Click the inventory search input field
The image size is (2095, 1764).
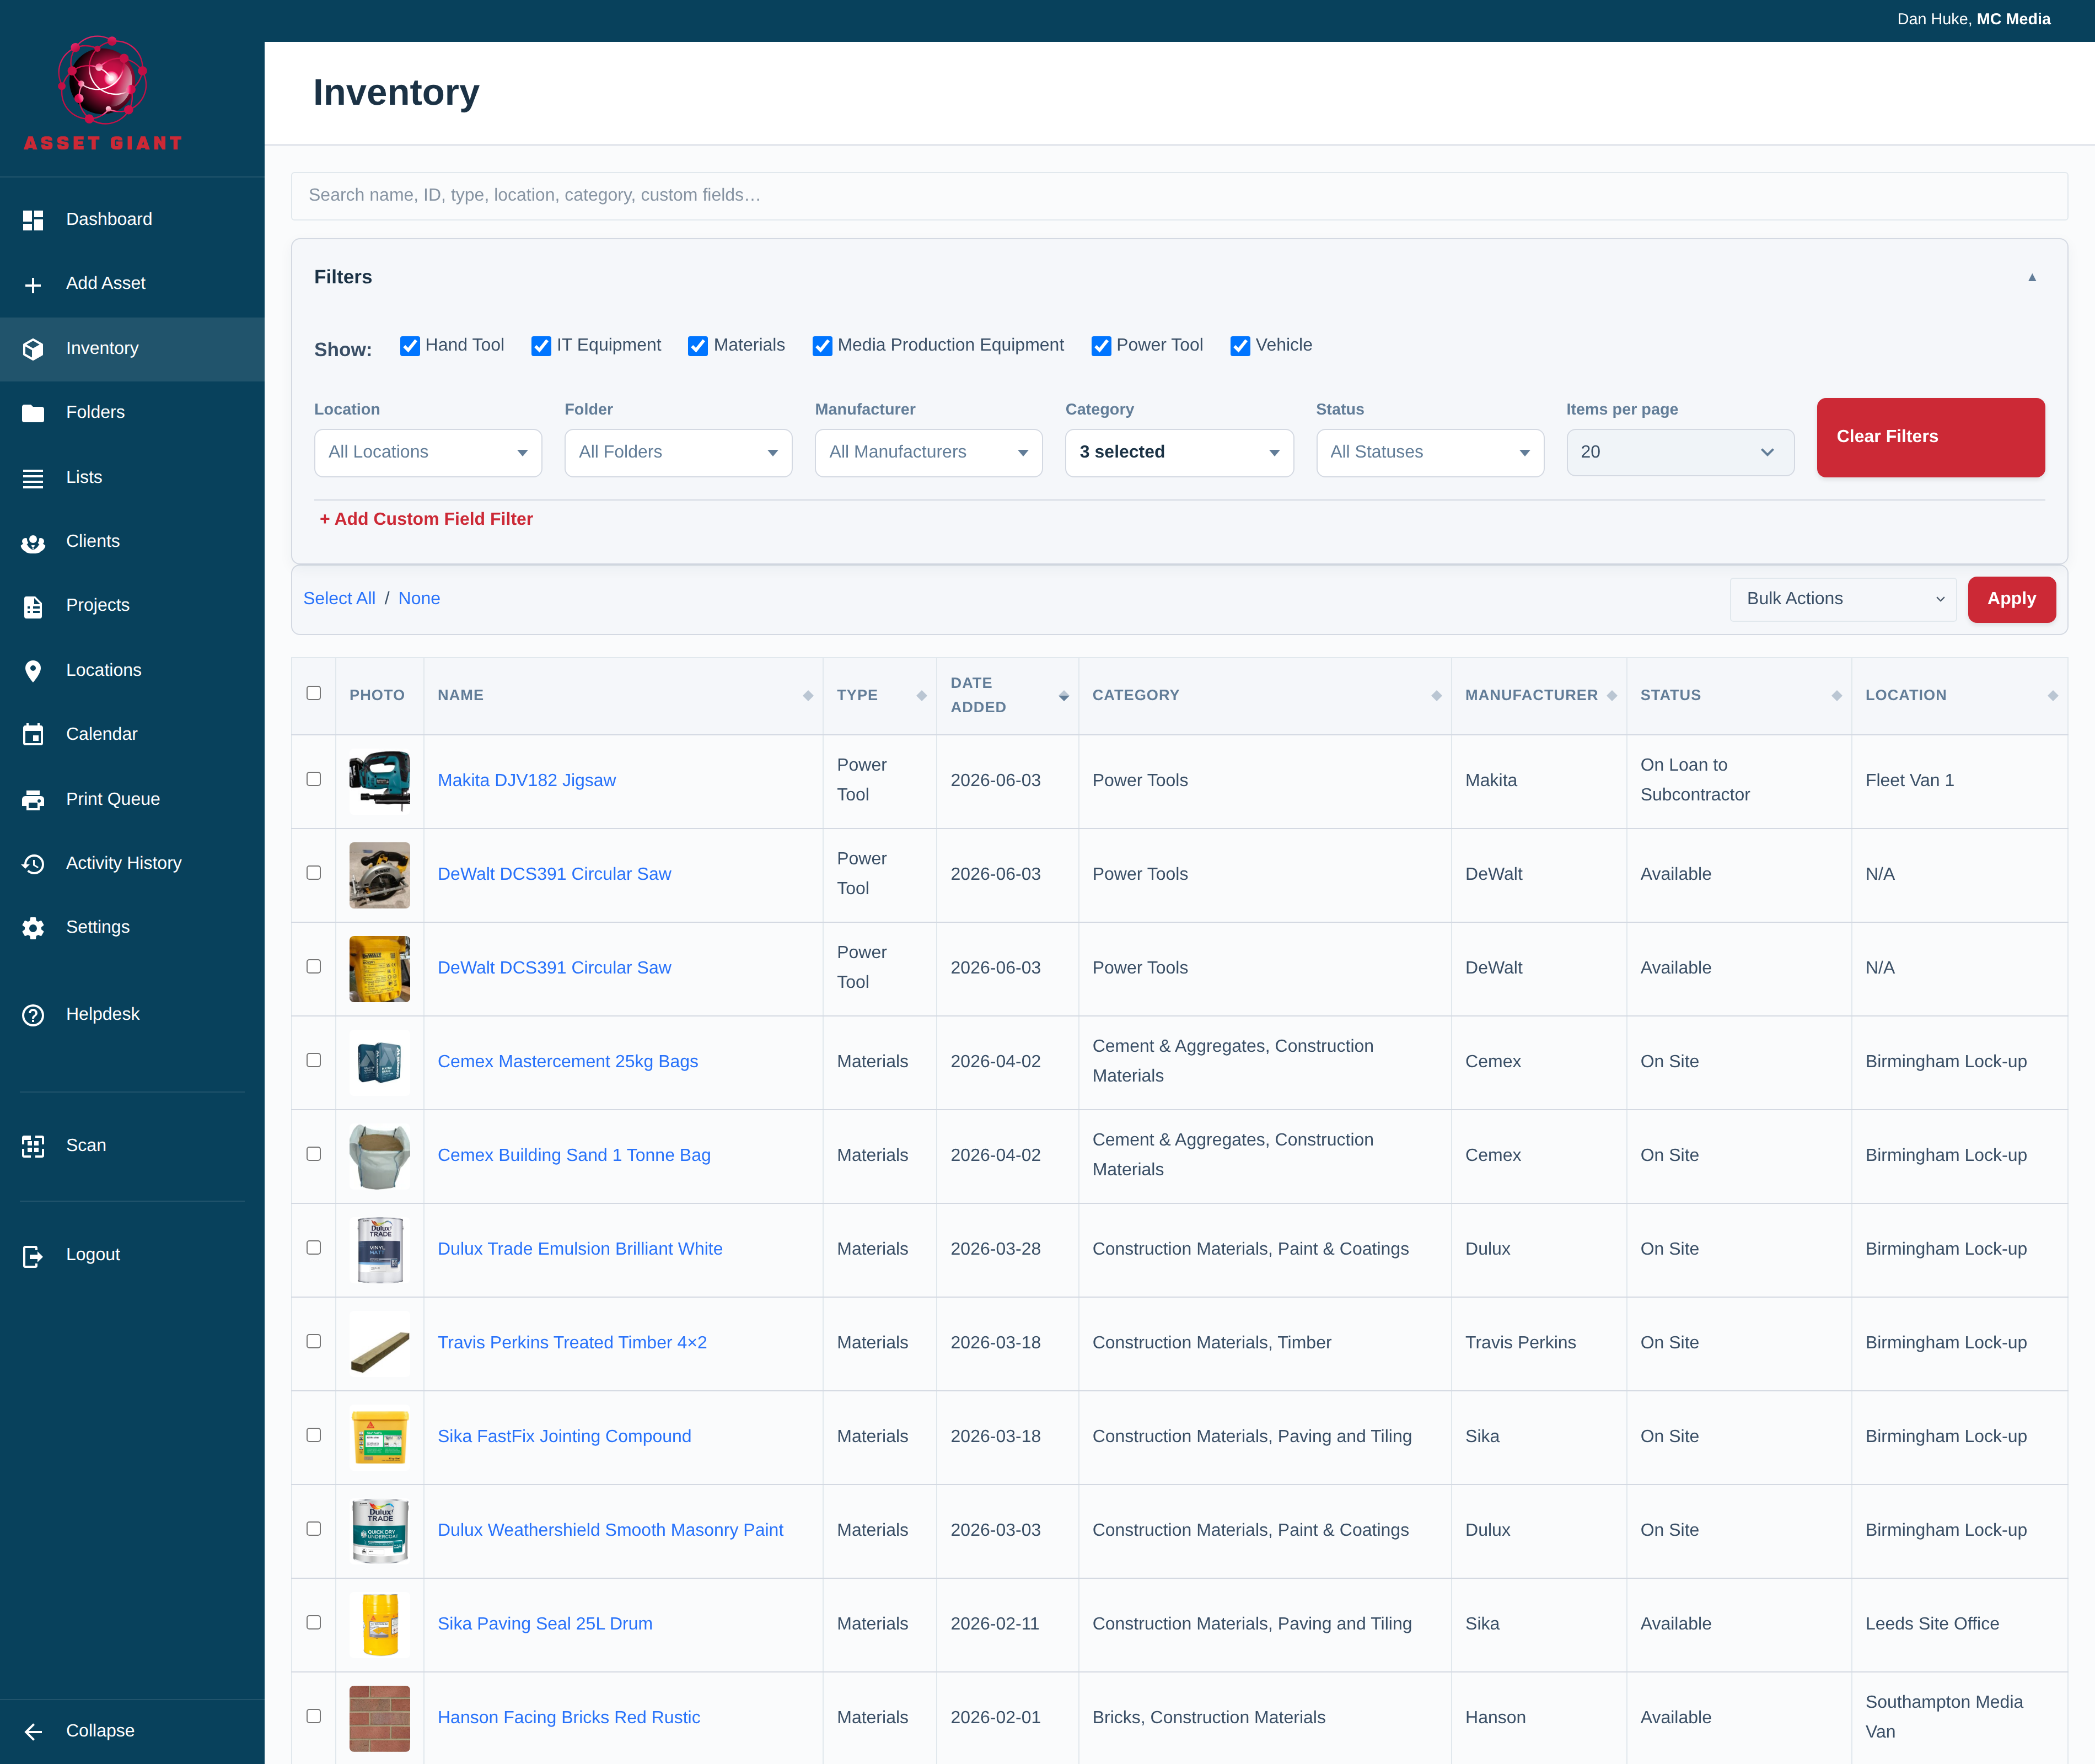pos(1179,196)
